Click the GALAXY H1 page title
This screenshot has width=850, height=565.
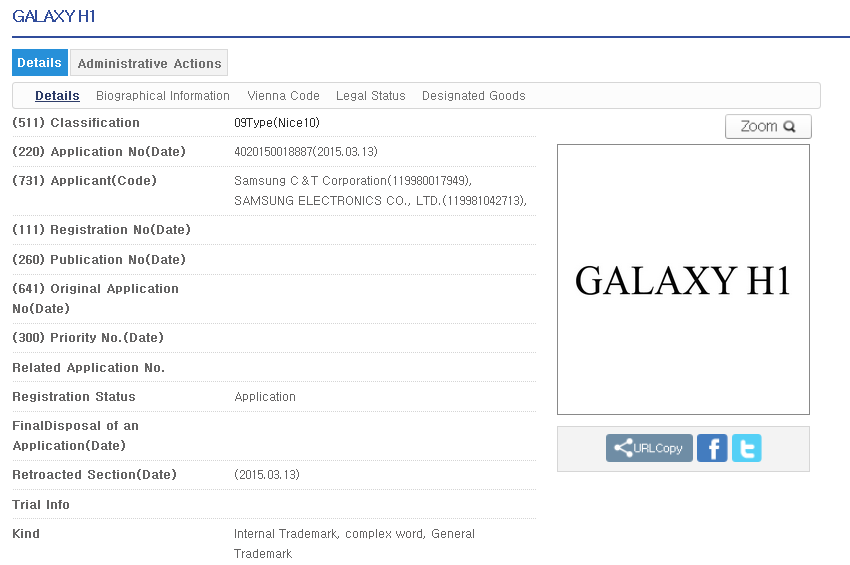pos(54,16)
